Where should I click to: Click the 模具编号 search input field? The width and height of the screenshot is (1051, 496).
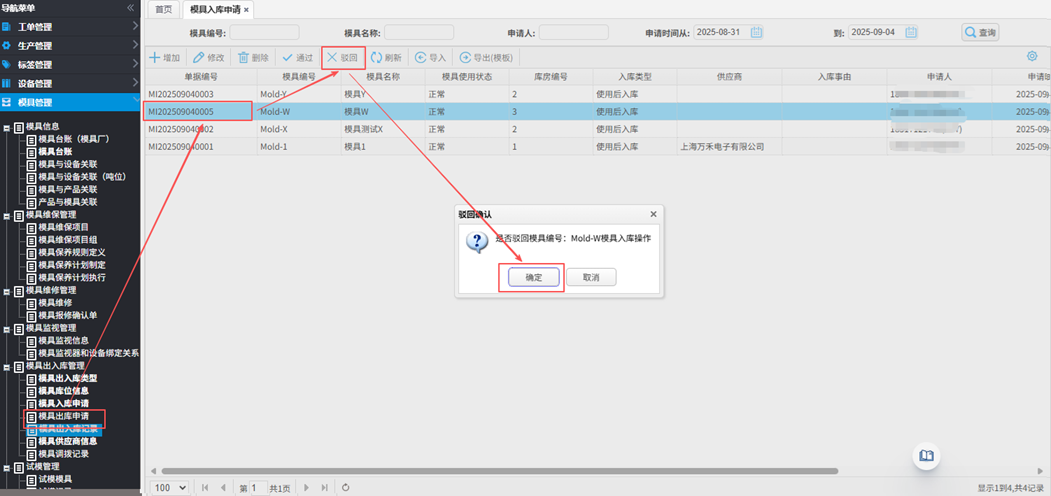tap(264, 33)
